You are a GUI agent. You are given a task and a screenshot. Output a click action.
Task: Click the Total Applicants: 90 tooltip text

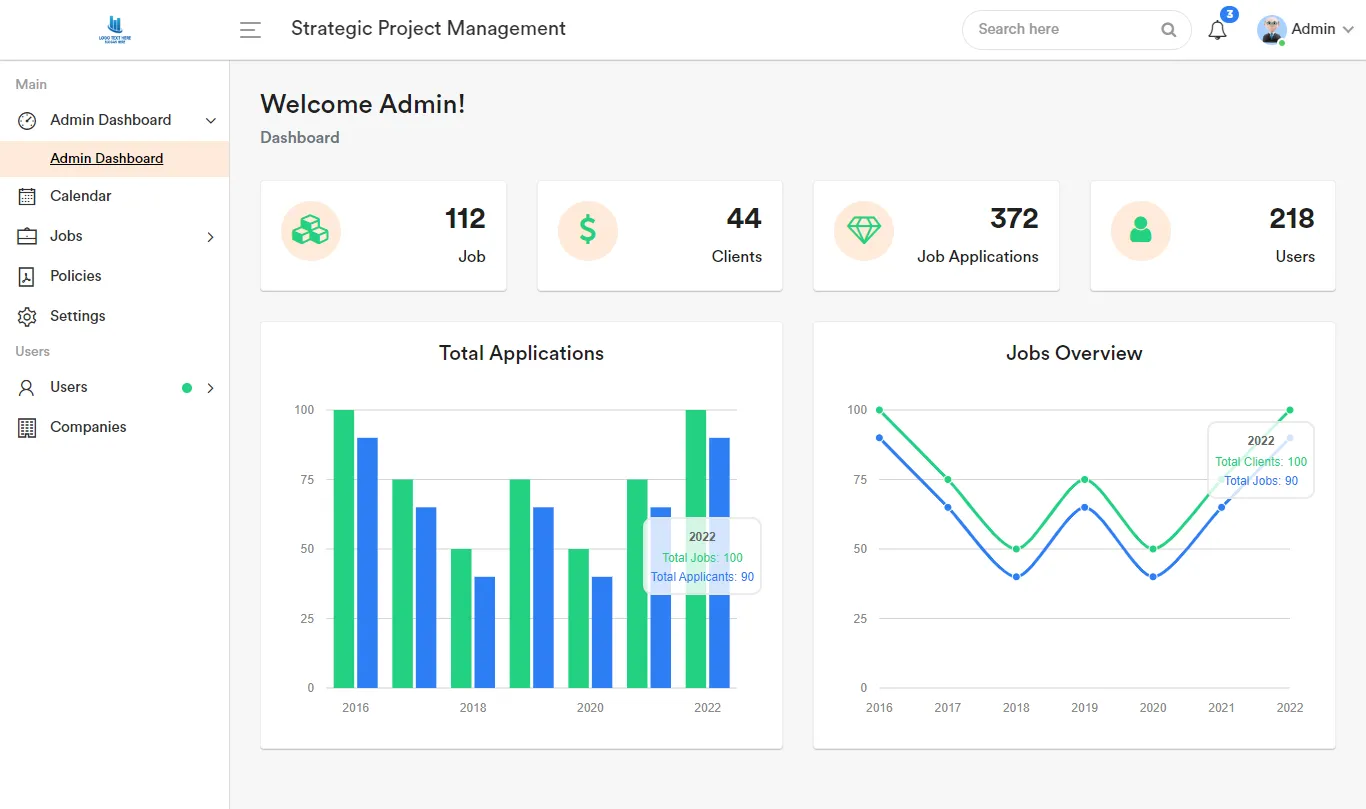702,577
